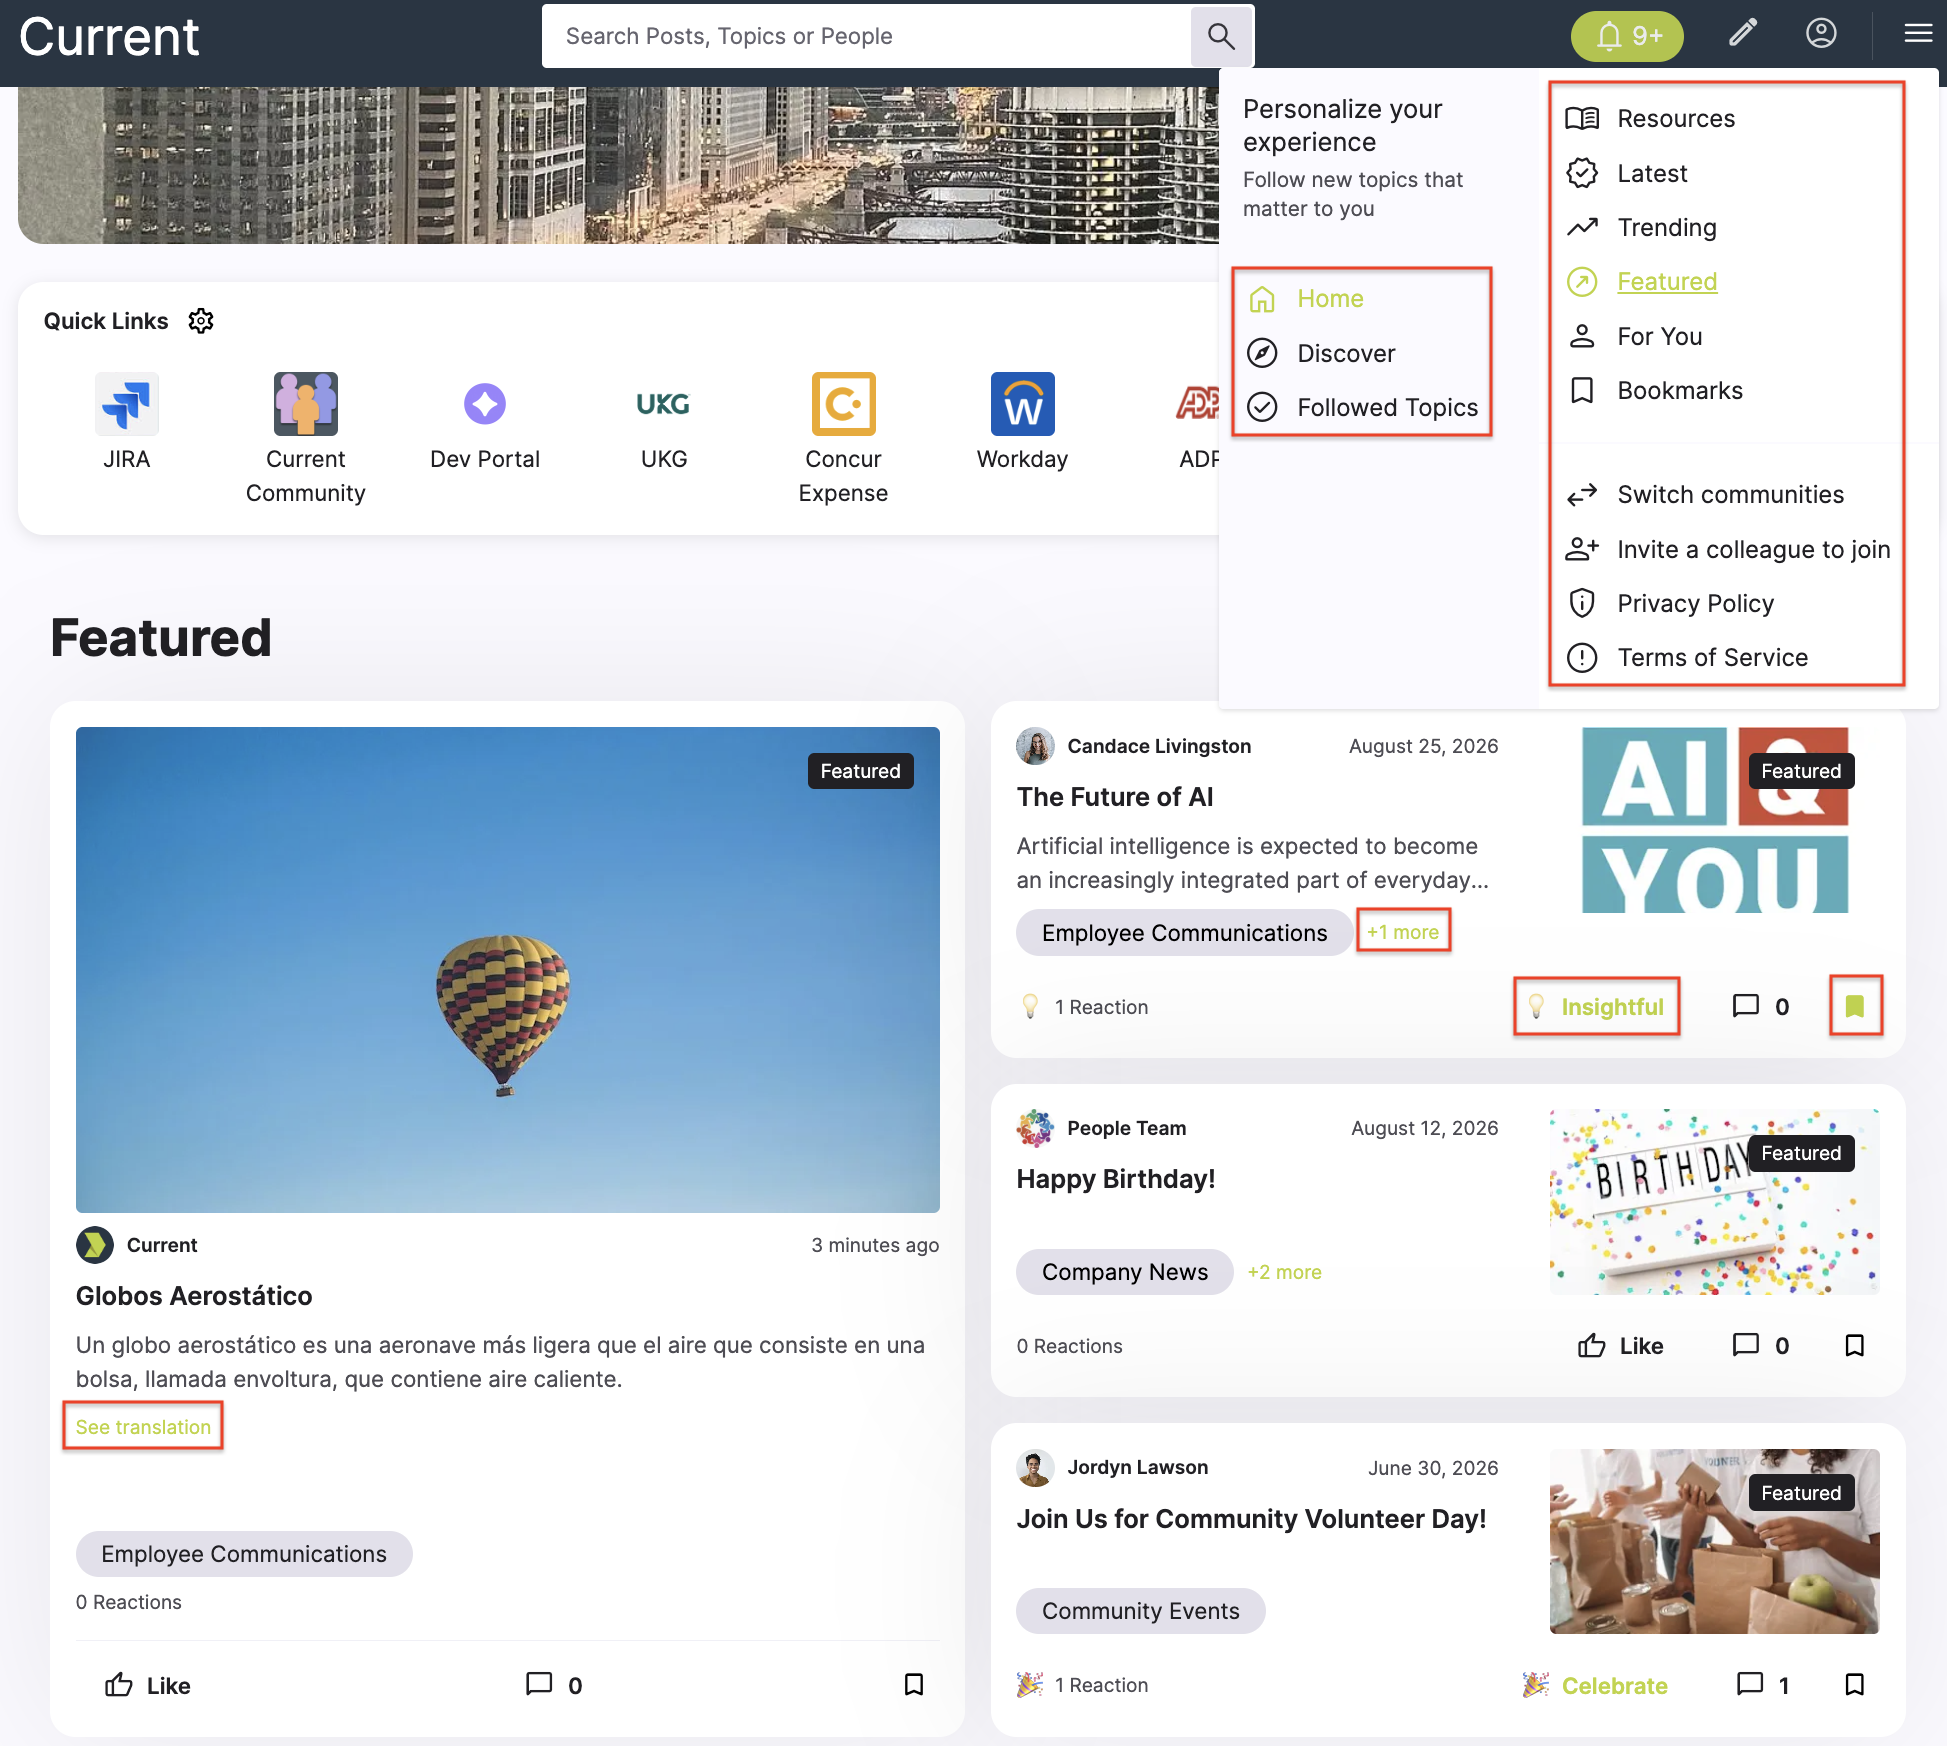Open Followed Topics menu item
Viewport: 1947px width, 1746px height.
[1361, 407]
